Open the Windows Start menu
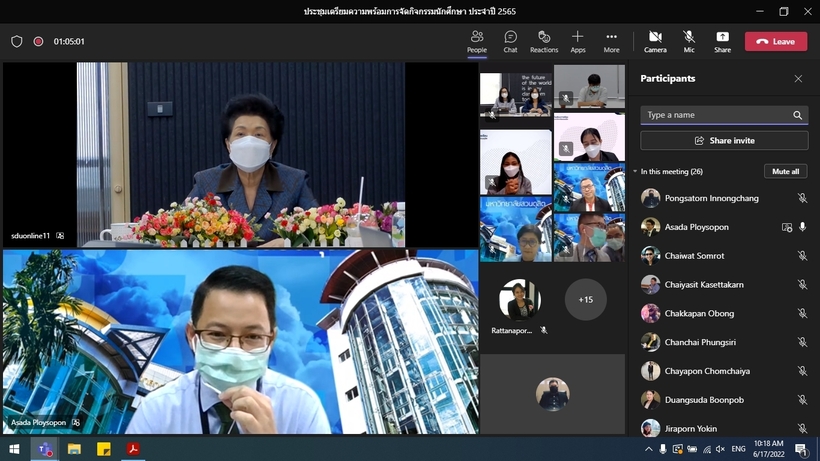 point(14,449)
